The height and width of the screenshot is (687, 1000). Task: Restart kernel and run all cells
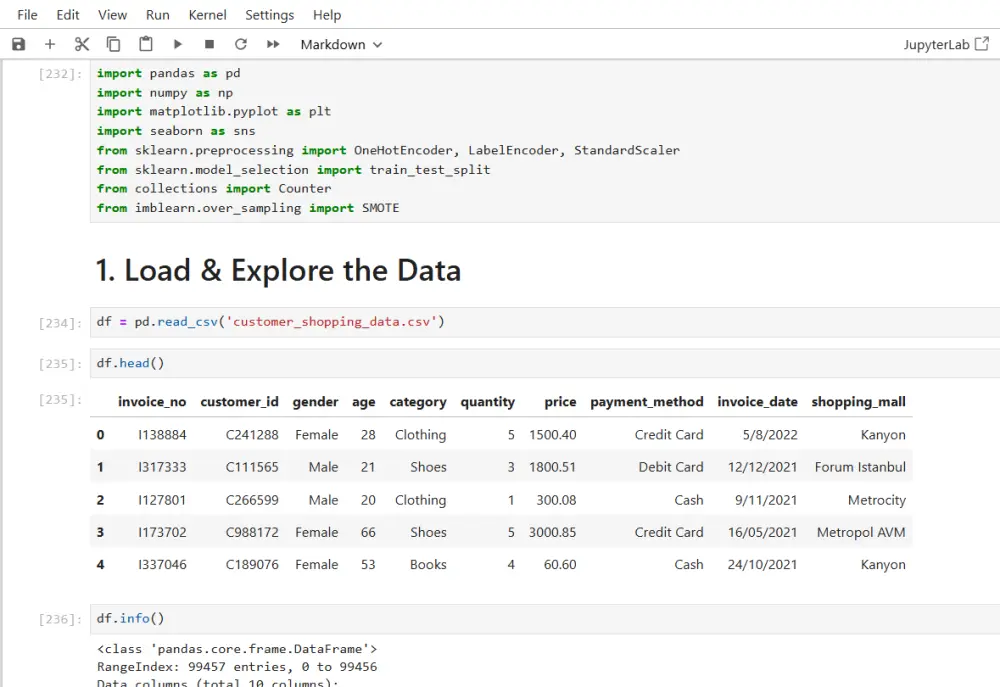click(x=272, y=44)
